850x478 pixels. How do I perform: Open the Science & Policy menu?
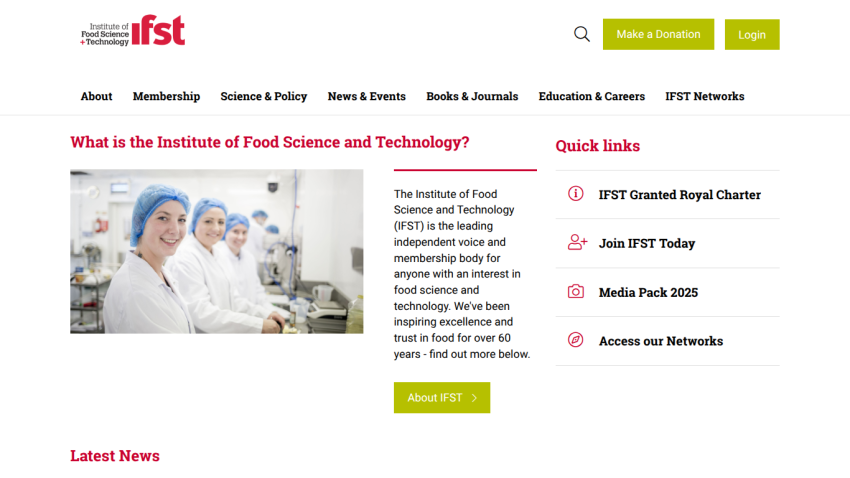[x=263, y=96]
